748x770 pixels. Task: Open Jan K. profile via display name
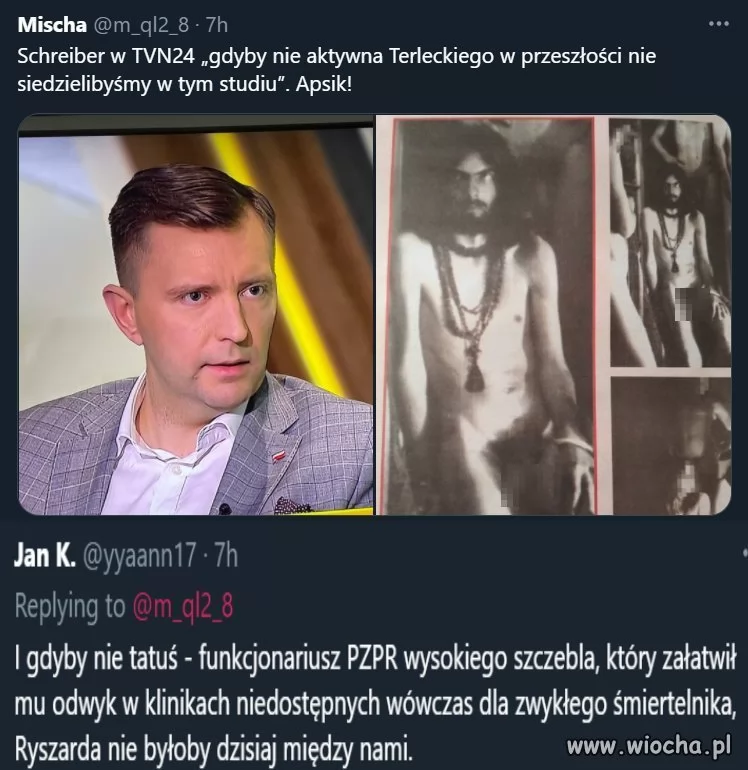click(45, 555)
